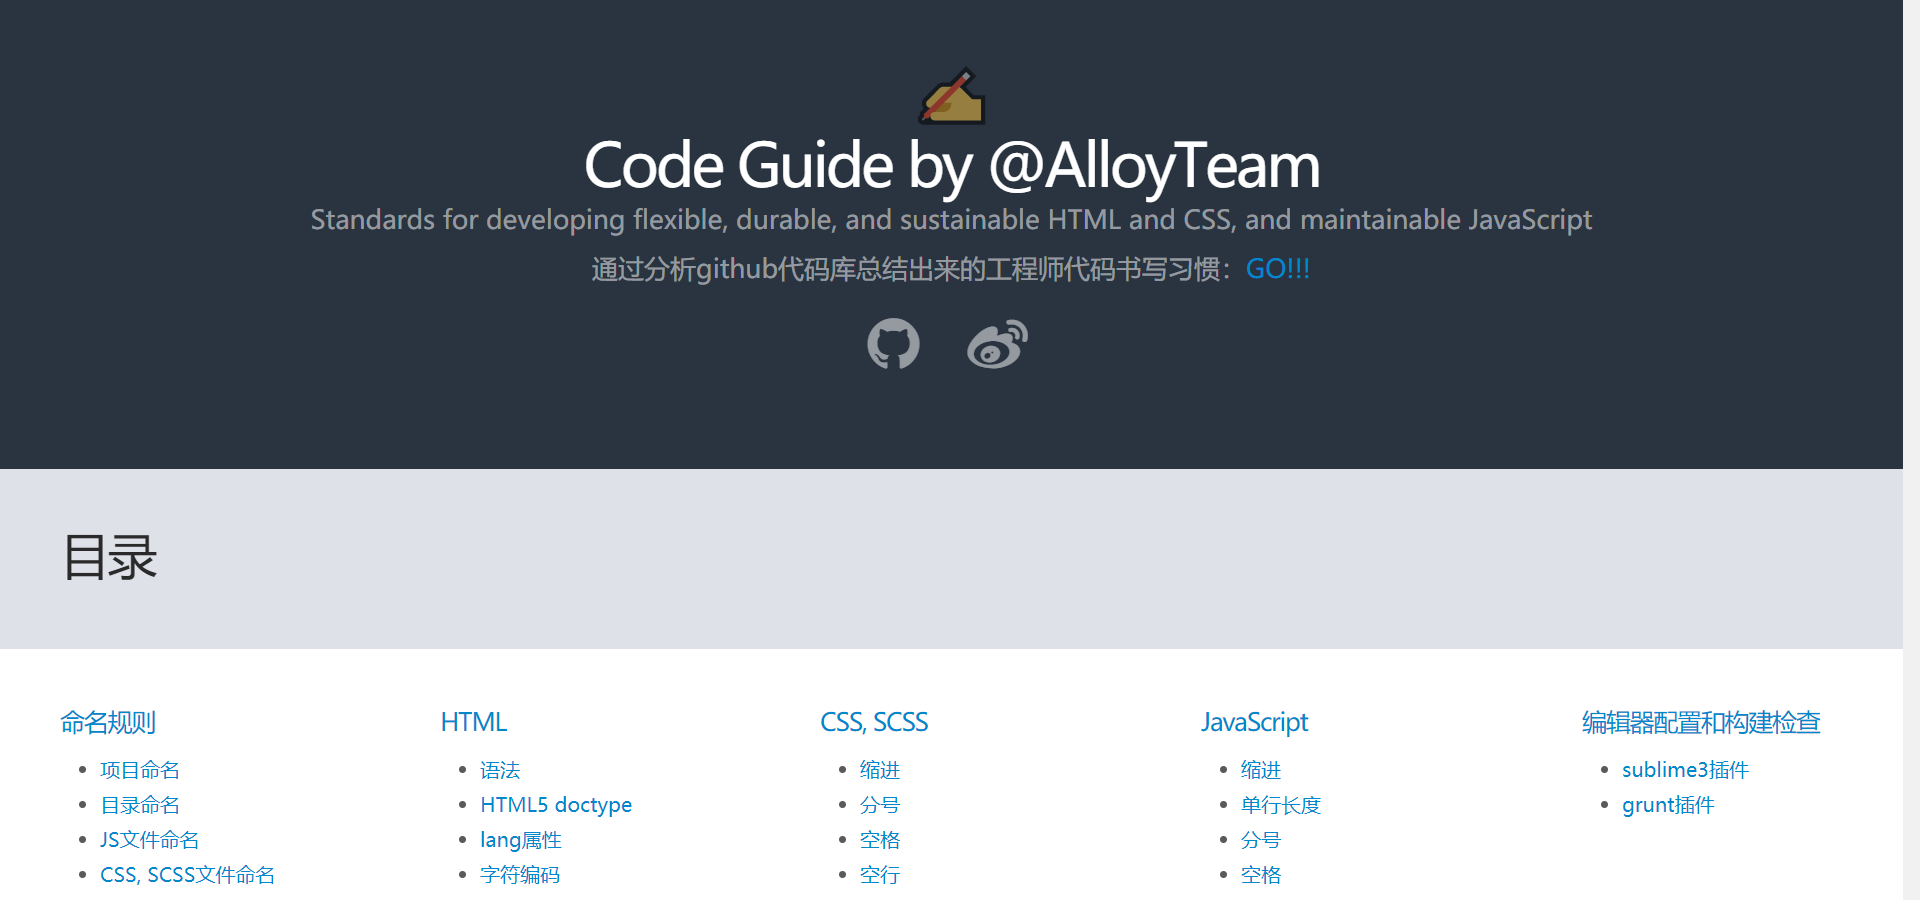Open the GitHub icon link
Screen dimensions: 1920x900
pyautogui.click(x=893, y=344)
